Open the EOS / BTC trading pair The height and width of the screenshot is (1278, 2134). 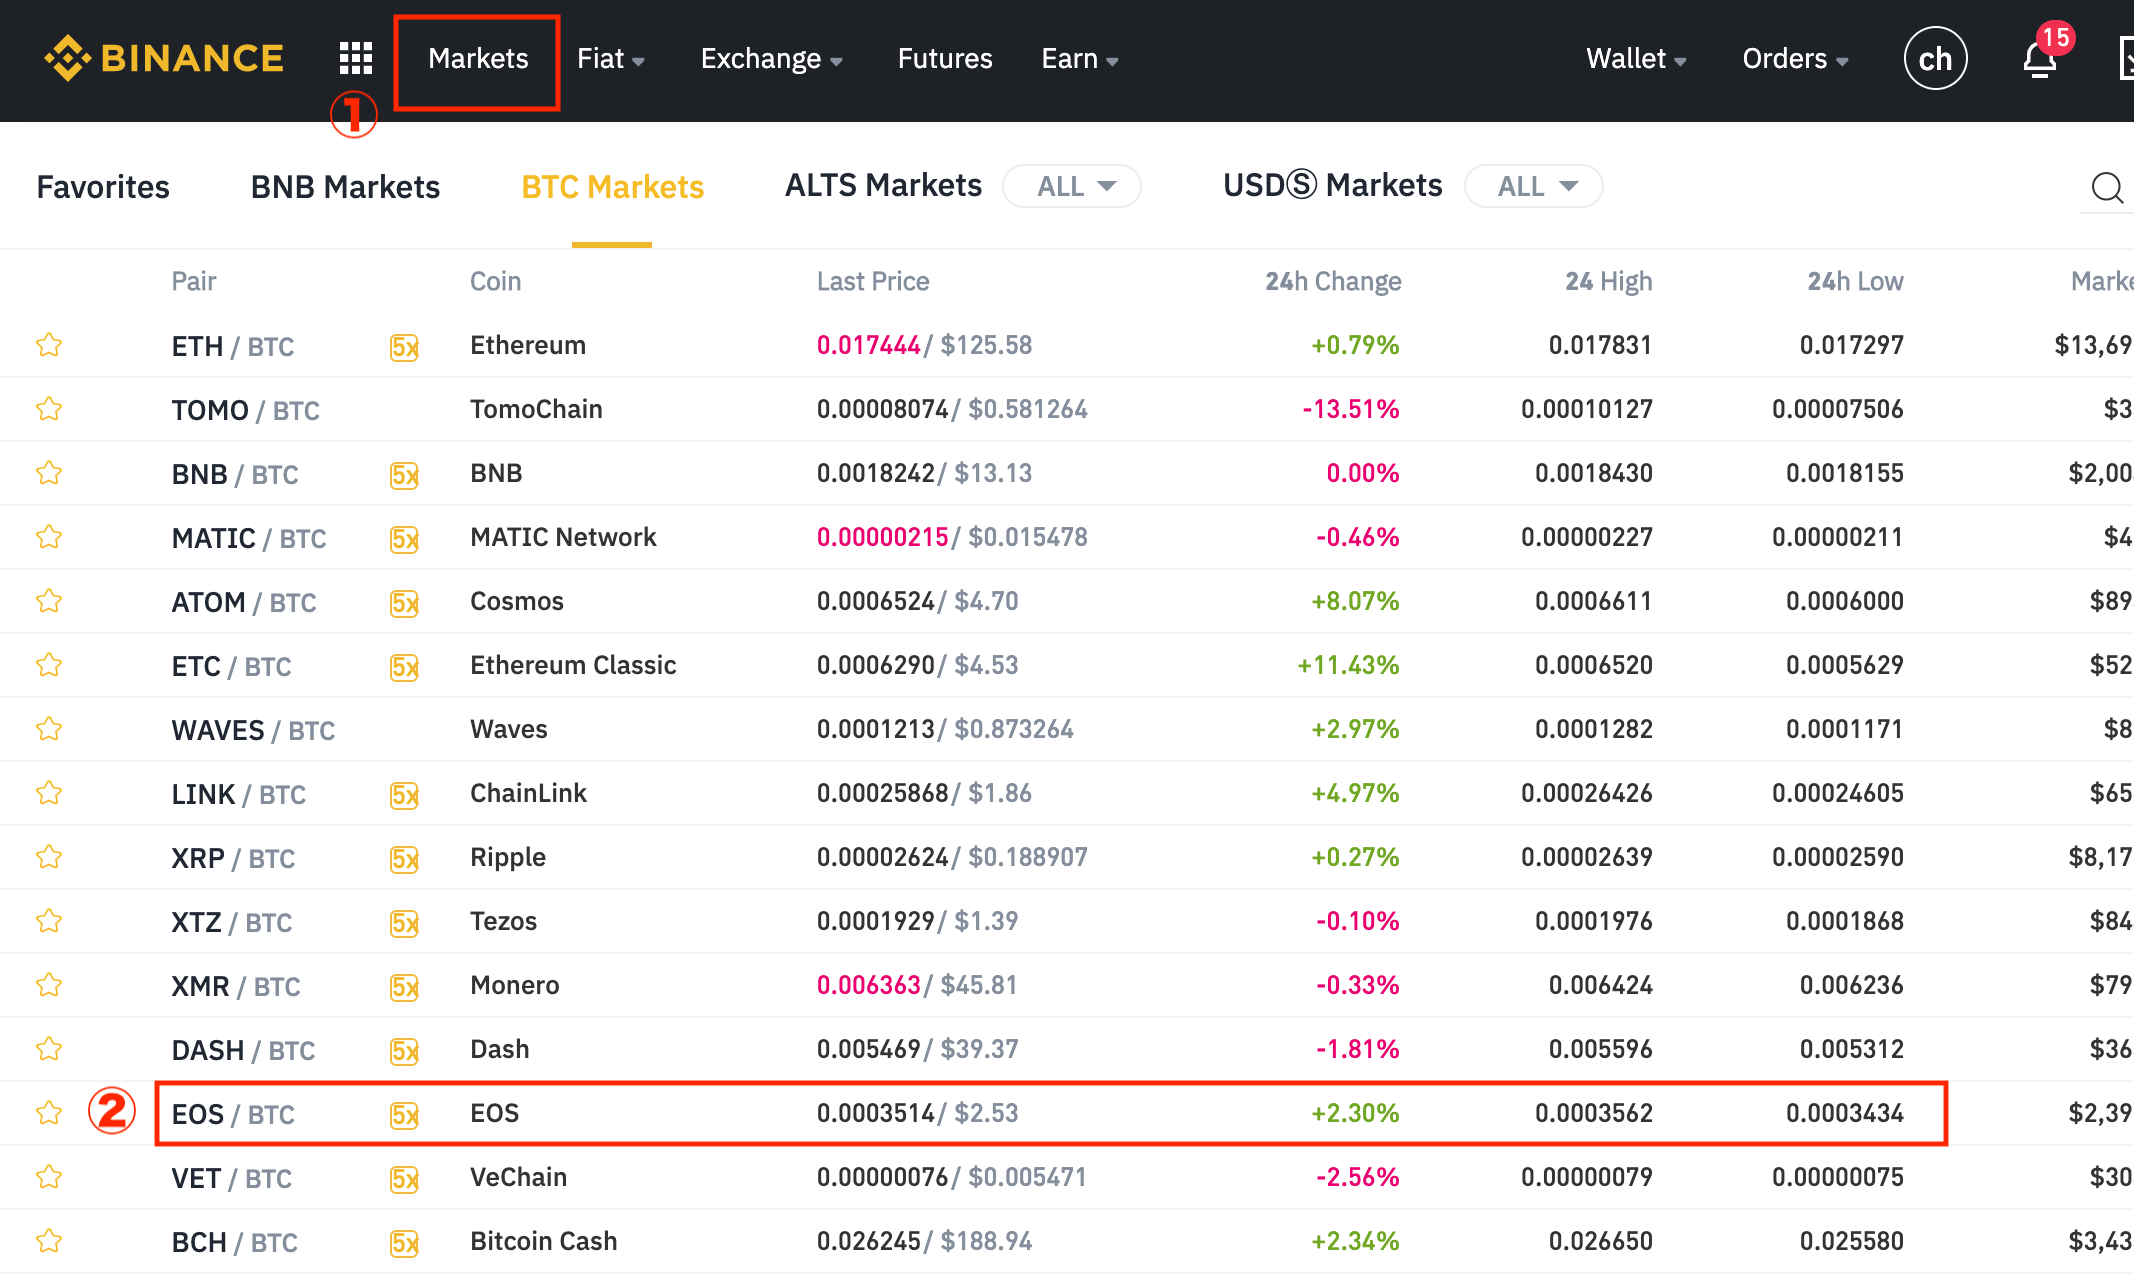233,1114
